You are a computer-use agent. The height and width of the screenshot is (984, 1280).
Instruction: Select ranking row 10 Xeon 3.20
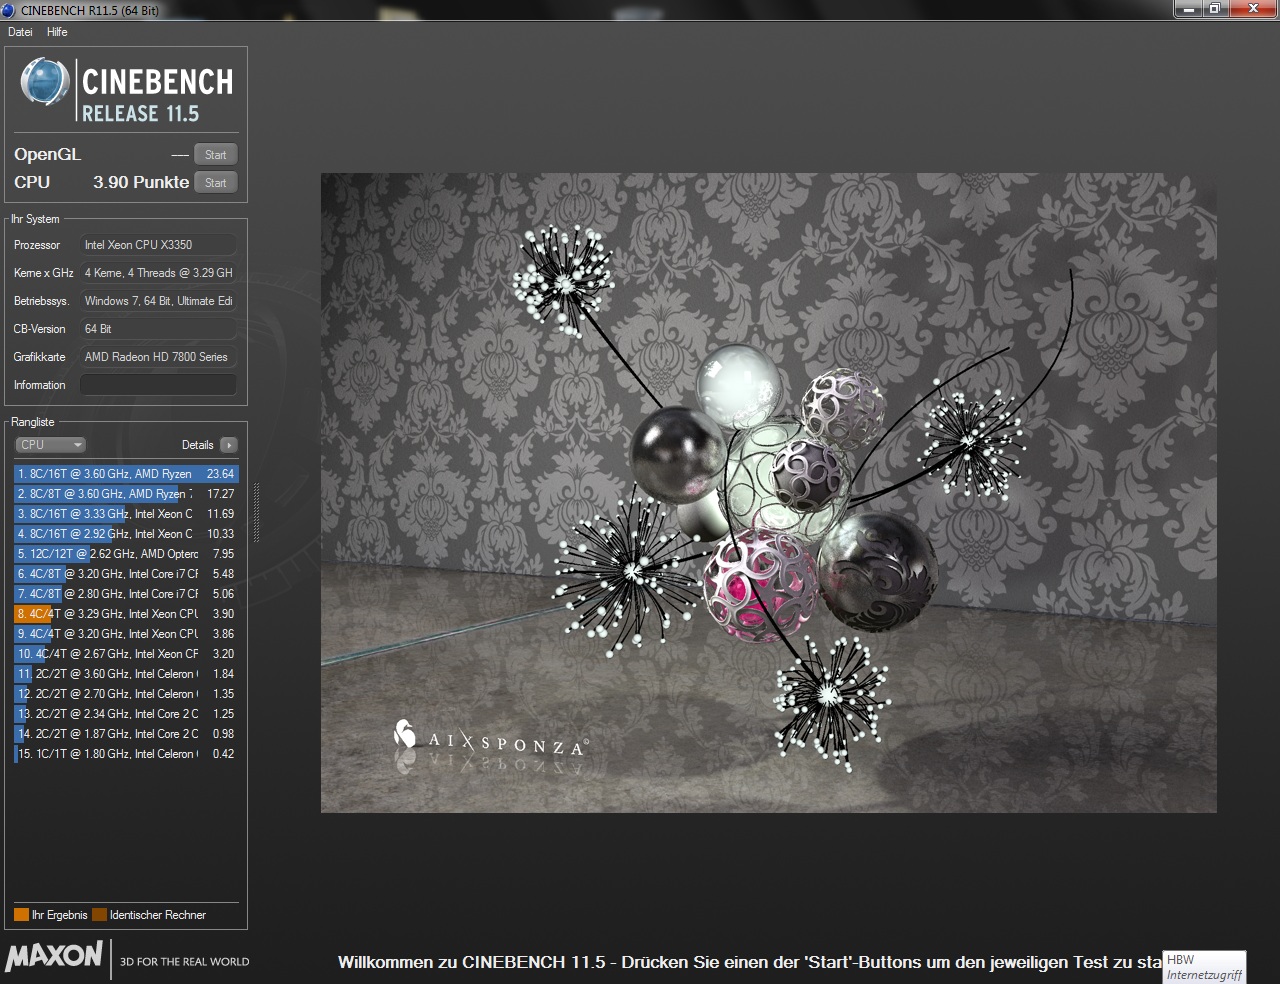126,654
